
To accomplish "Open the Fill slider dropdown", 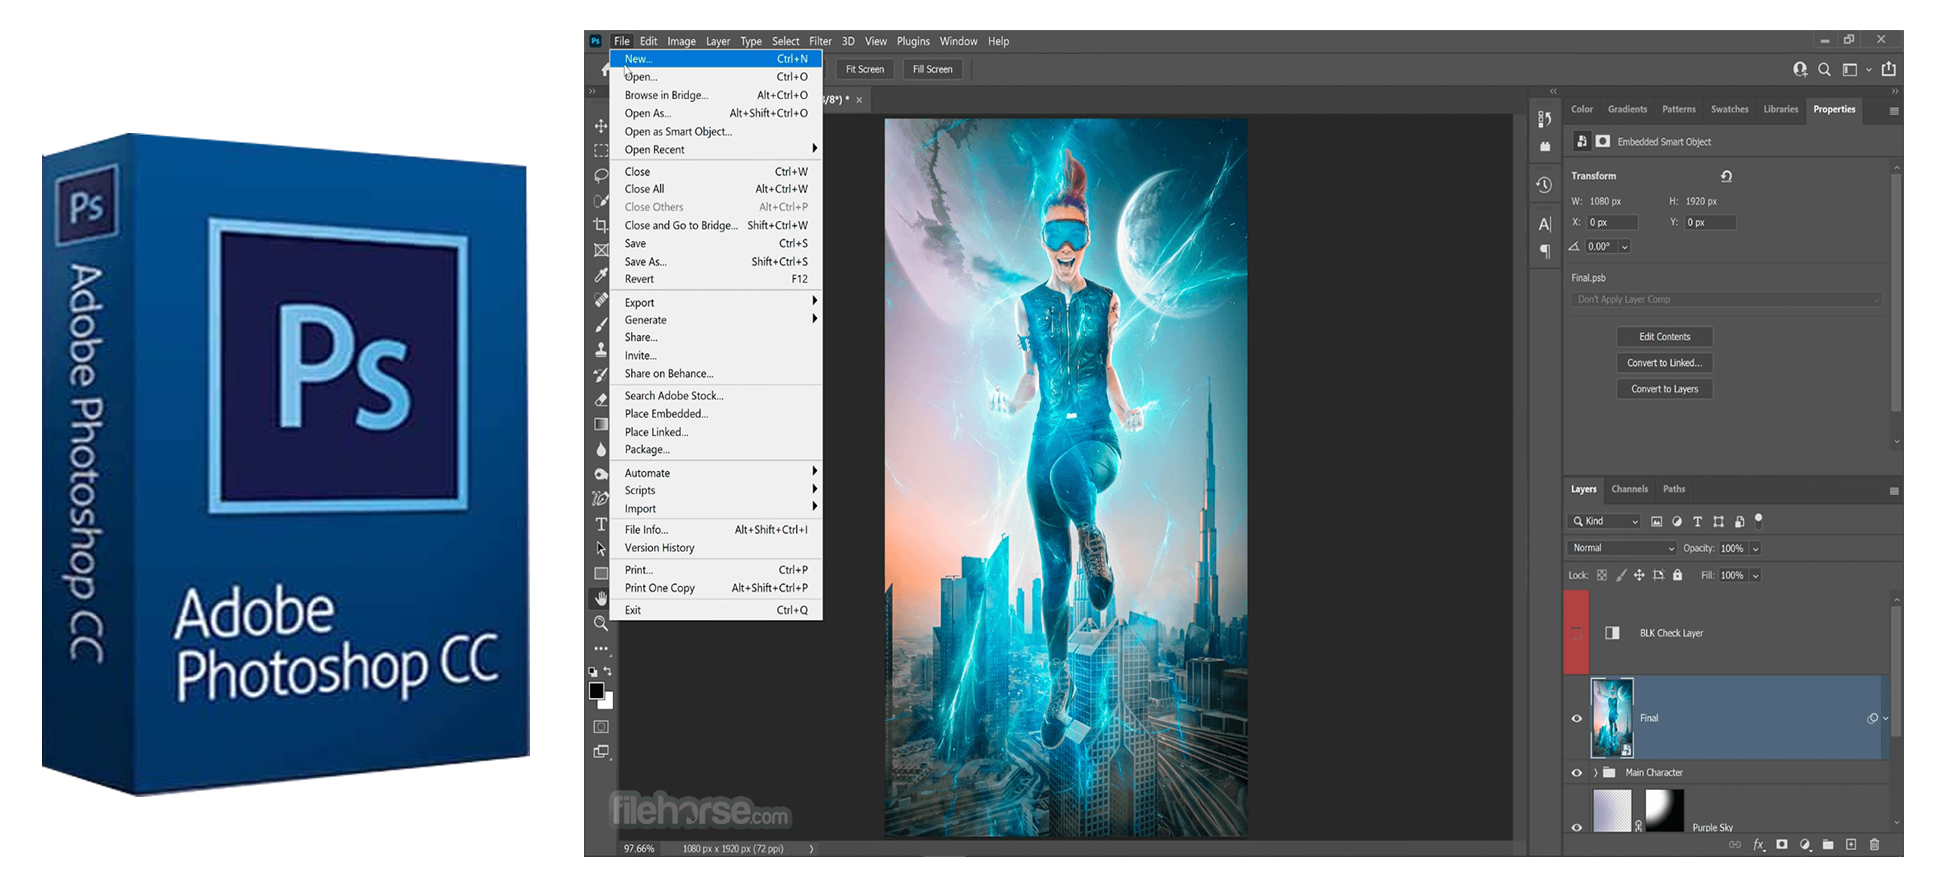I will (1755, 576).
